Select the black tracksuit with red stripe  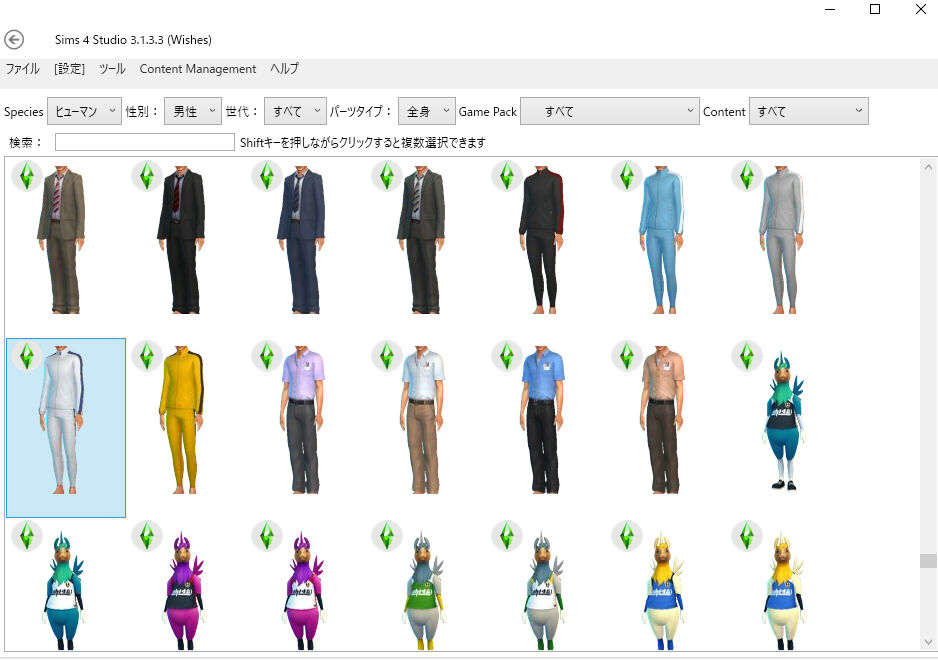pos(541,239)
